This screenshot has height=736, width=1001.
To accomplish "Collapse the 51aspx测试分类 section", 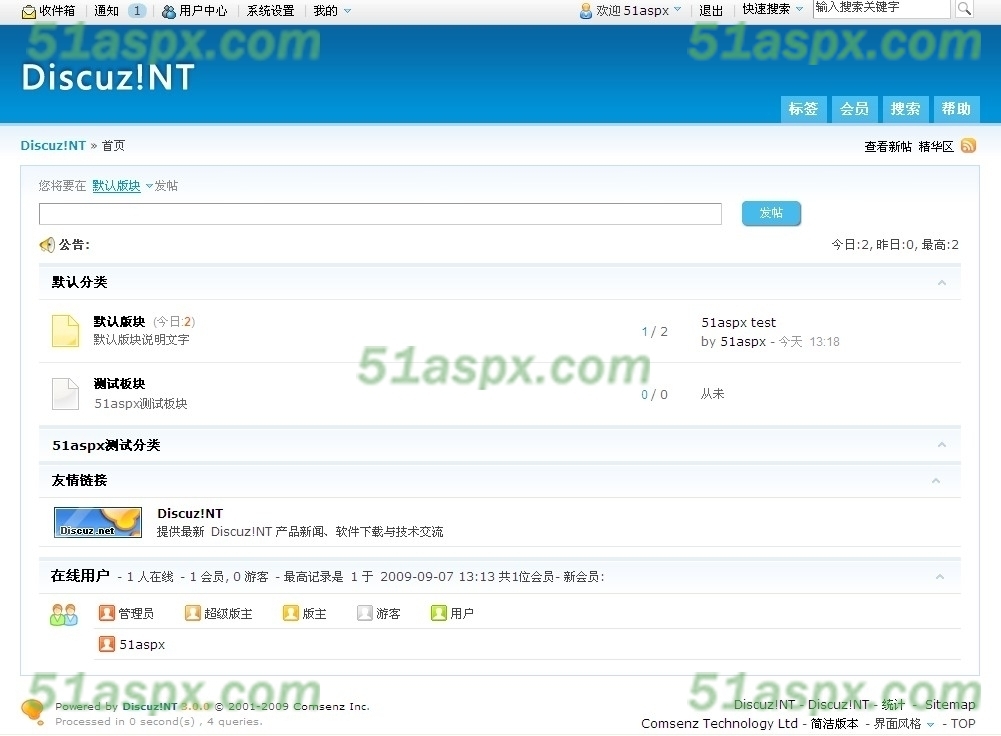I will pyautogui.click(x=942, y=444).
